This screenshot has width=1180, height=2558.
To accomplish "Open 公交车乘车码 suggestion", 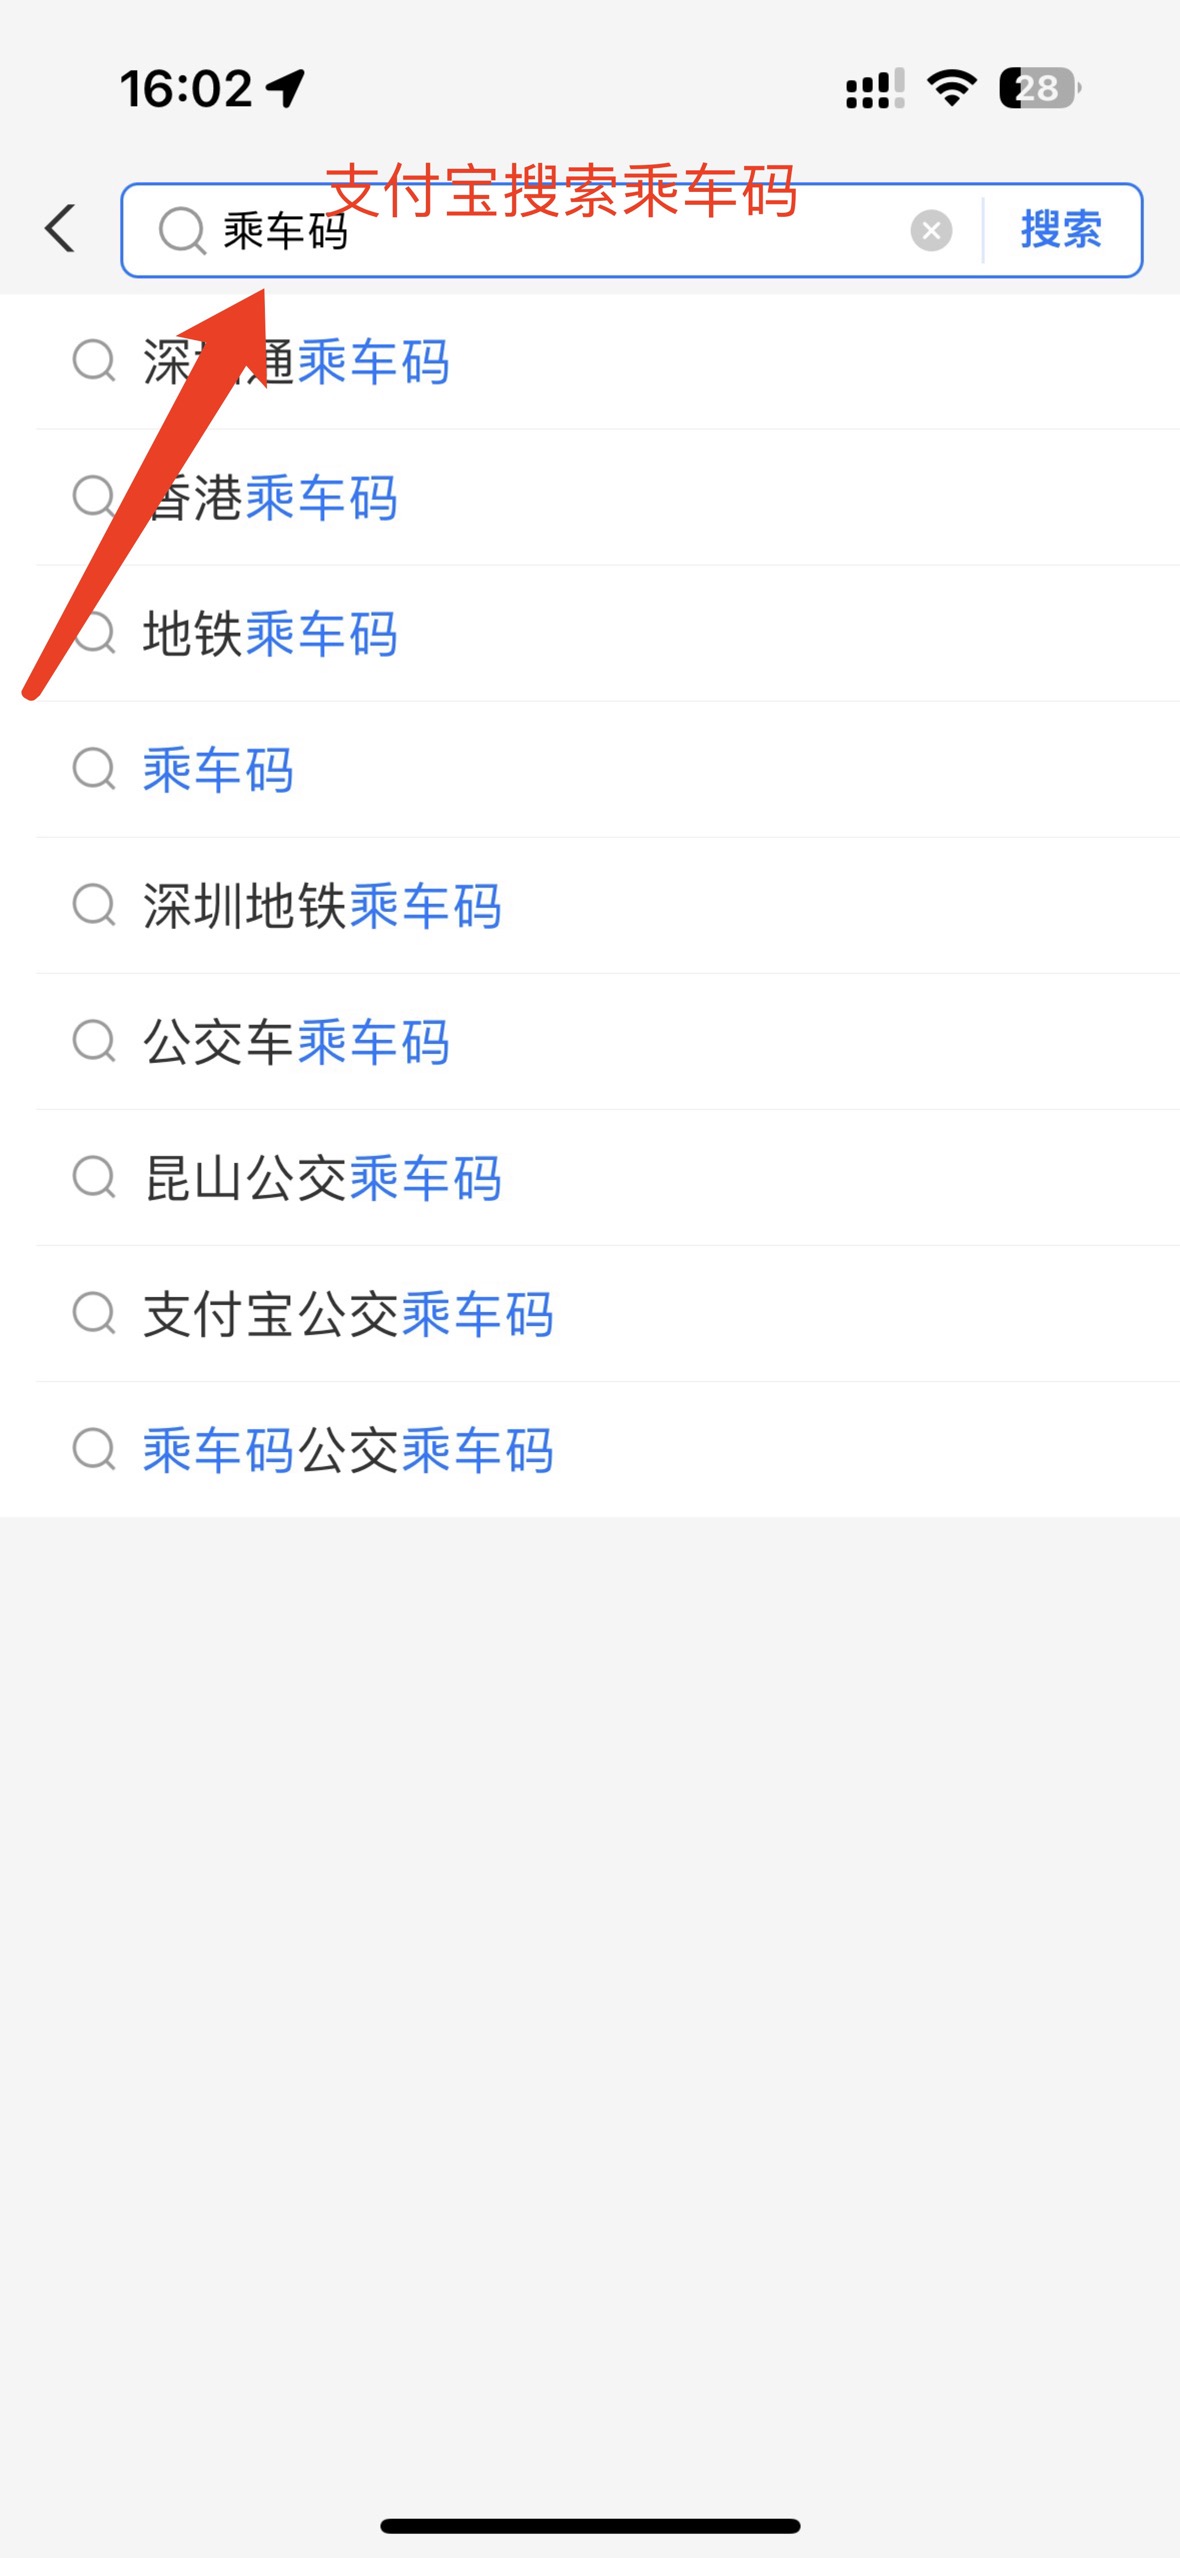I will tap(590, 1042).
